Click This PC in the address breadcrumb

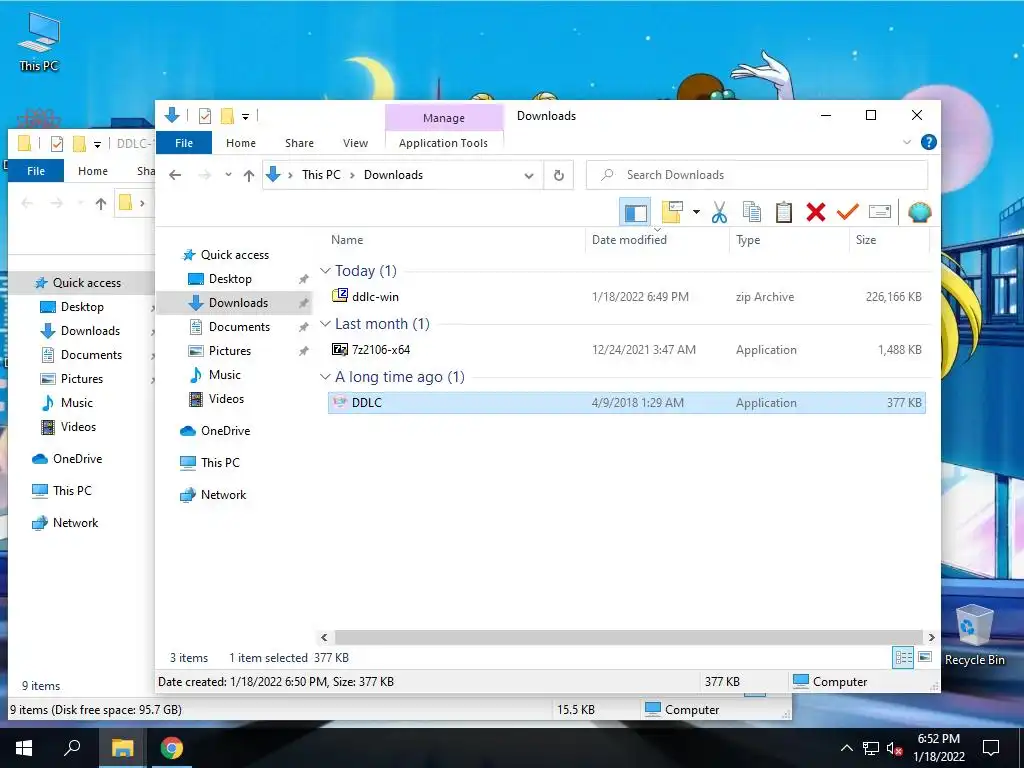coord(321,175)
